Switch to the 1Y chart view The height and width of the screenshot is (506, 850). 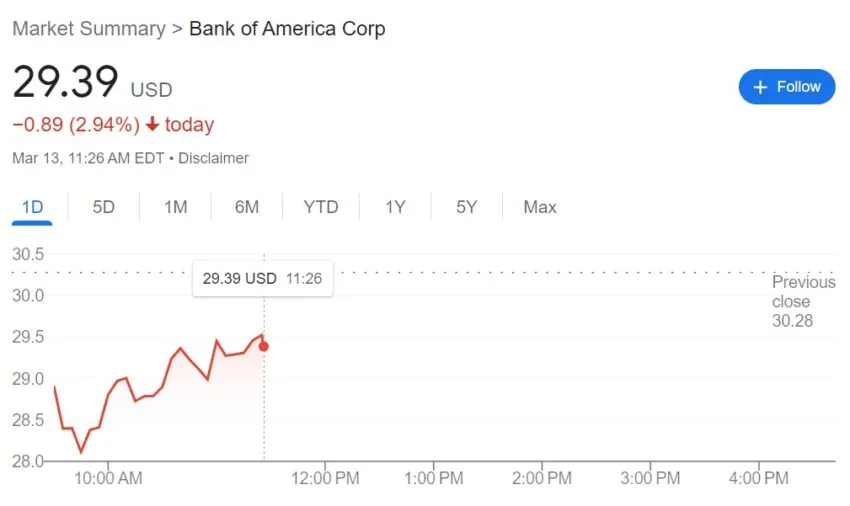pos(395,207)
